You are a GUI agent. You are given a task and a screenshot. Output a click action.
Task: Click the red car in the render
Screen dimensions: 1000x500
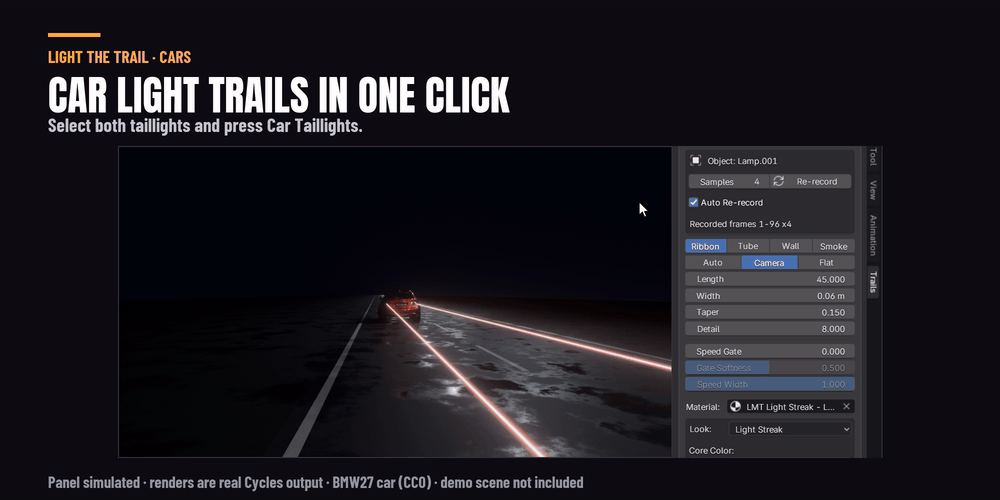(x=400, y=305)
